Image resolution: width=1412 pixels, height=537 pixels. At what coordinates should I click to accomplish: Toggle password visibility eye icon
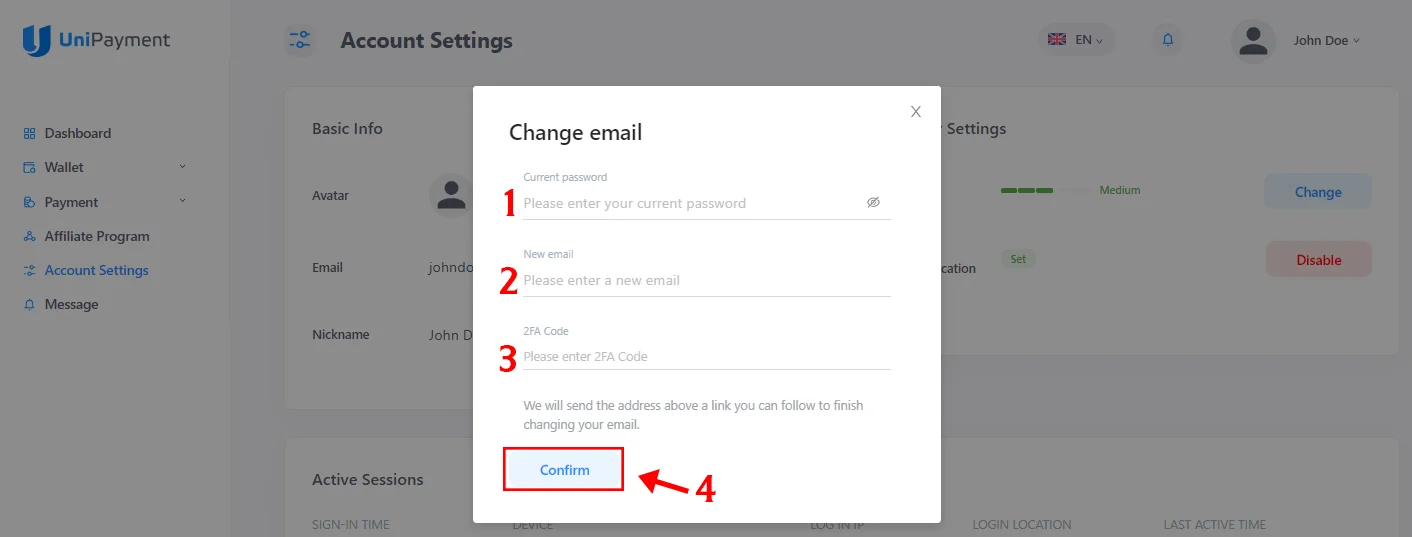click(873, 203)
